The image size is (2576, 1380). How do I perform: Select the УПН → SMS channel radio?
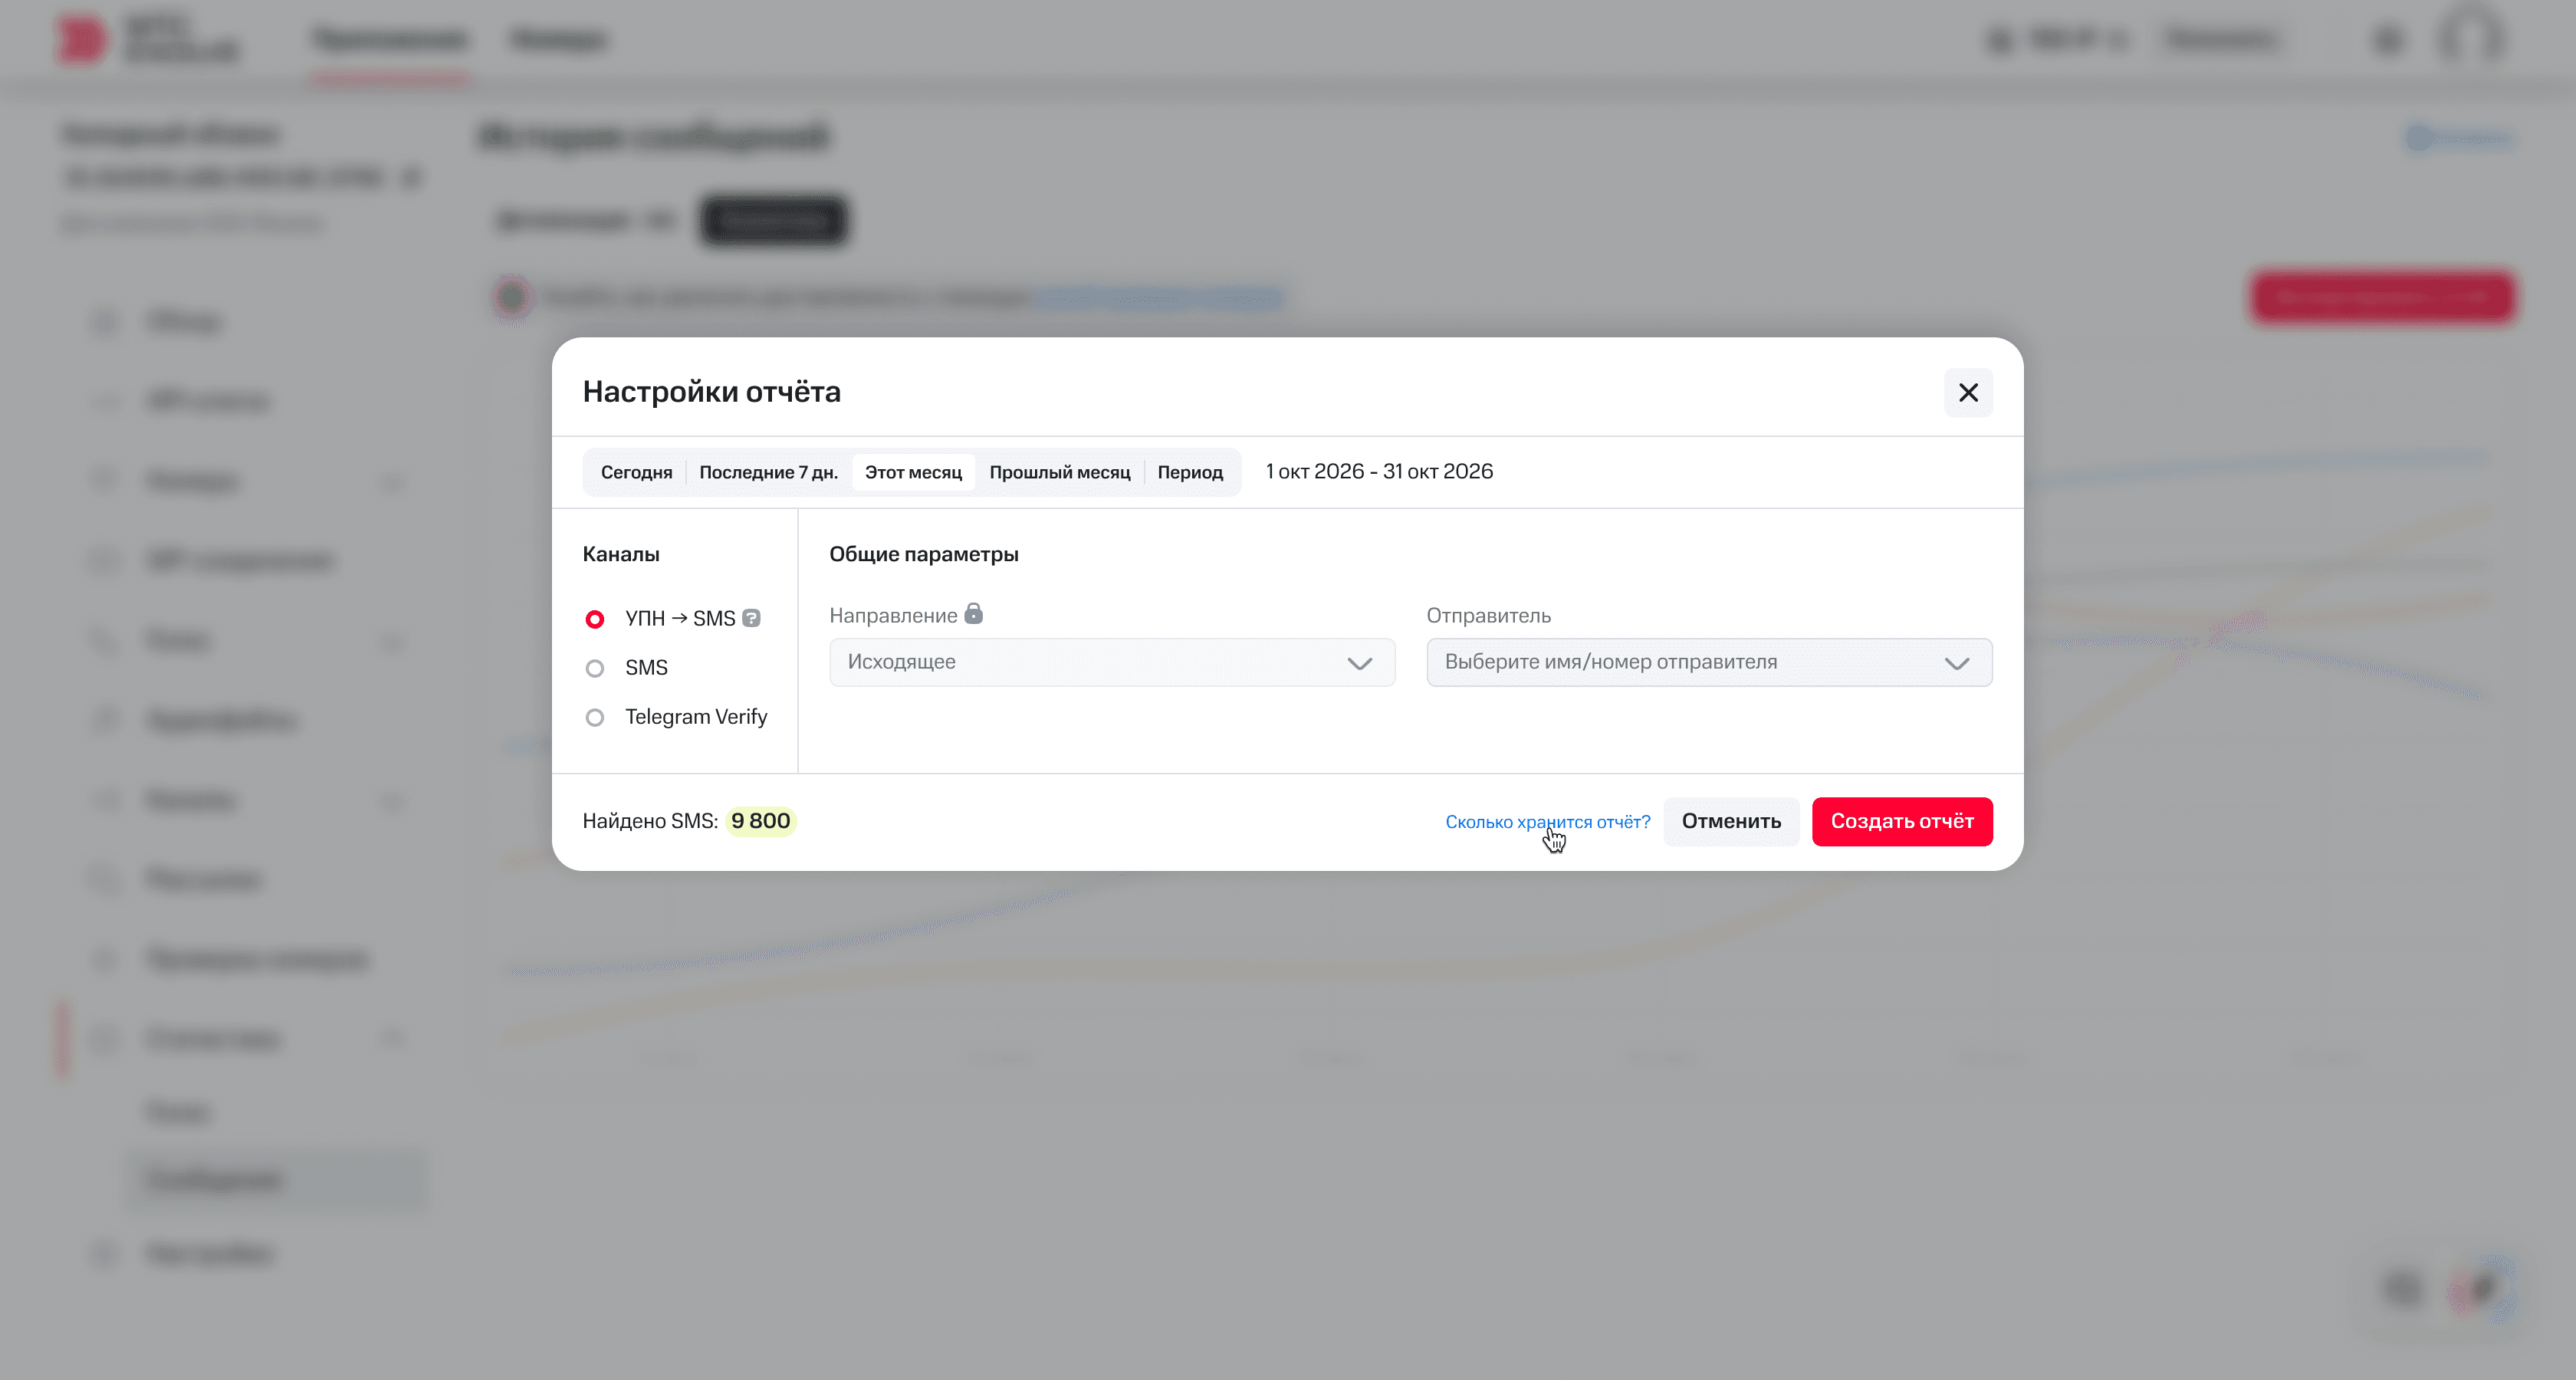(594, 619)
